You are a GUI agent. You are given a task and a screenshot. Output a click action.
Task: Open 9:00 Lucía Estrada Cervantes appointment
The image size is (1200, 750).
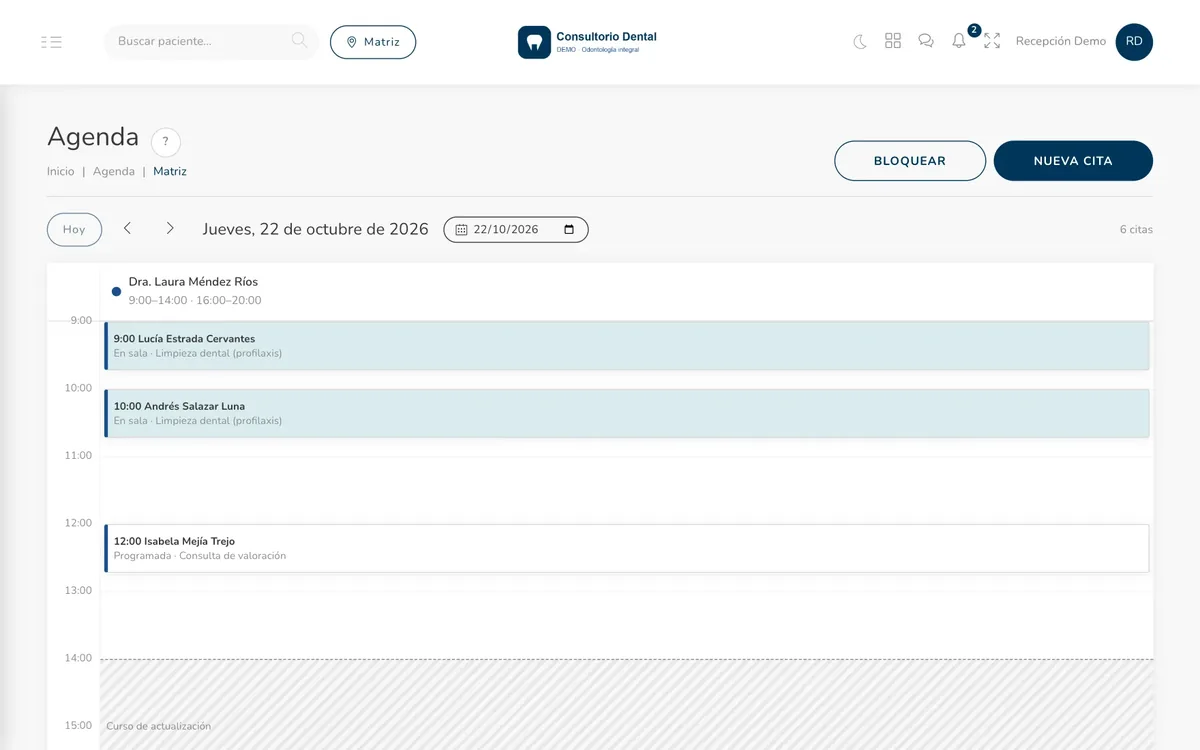(x=627, y=346)
